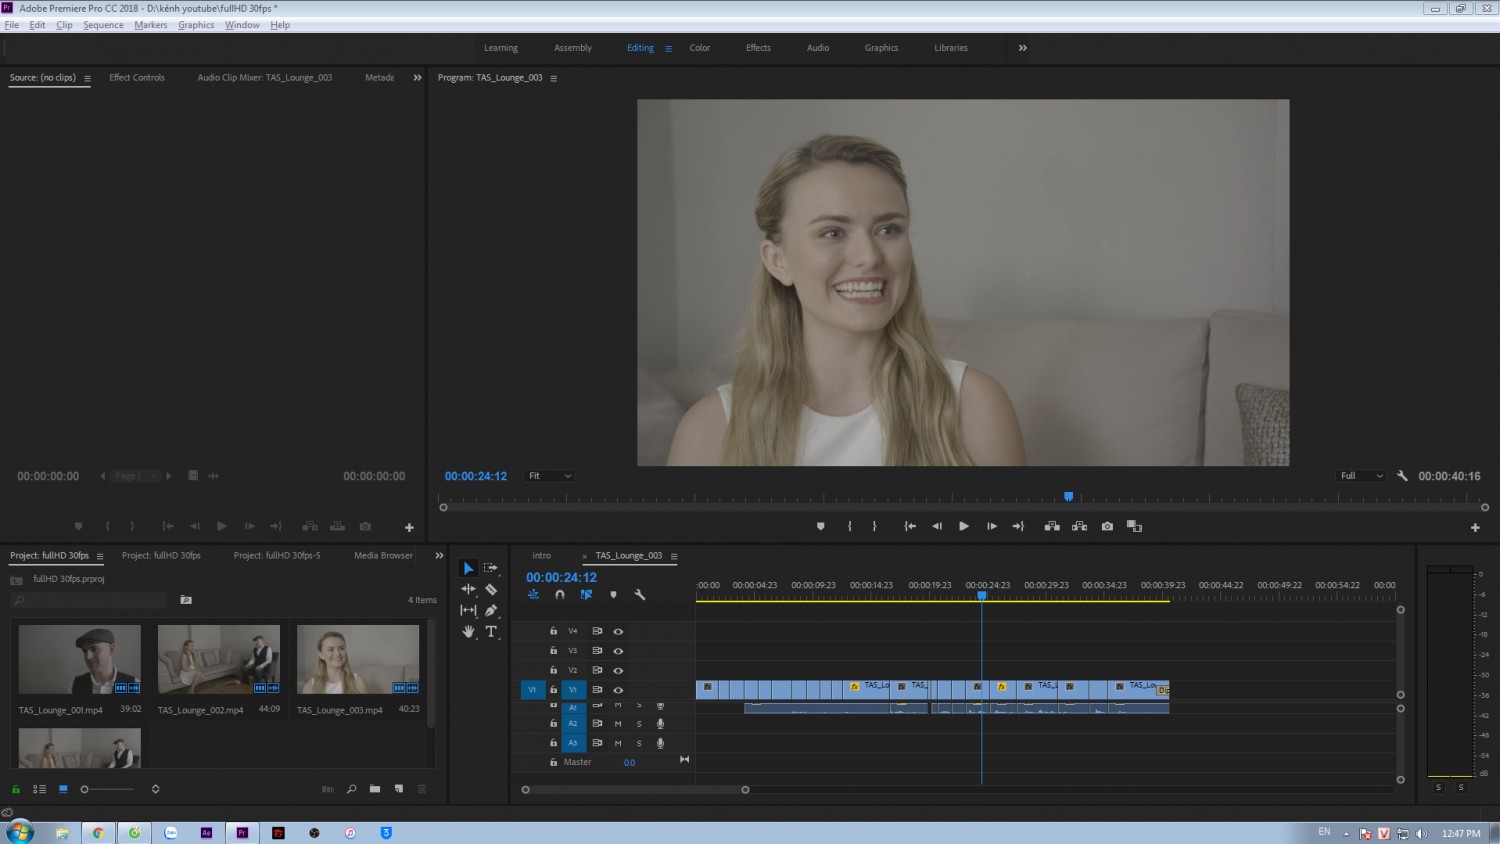
Task: Switch Project panel to list view
Action: coord(39,789)
